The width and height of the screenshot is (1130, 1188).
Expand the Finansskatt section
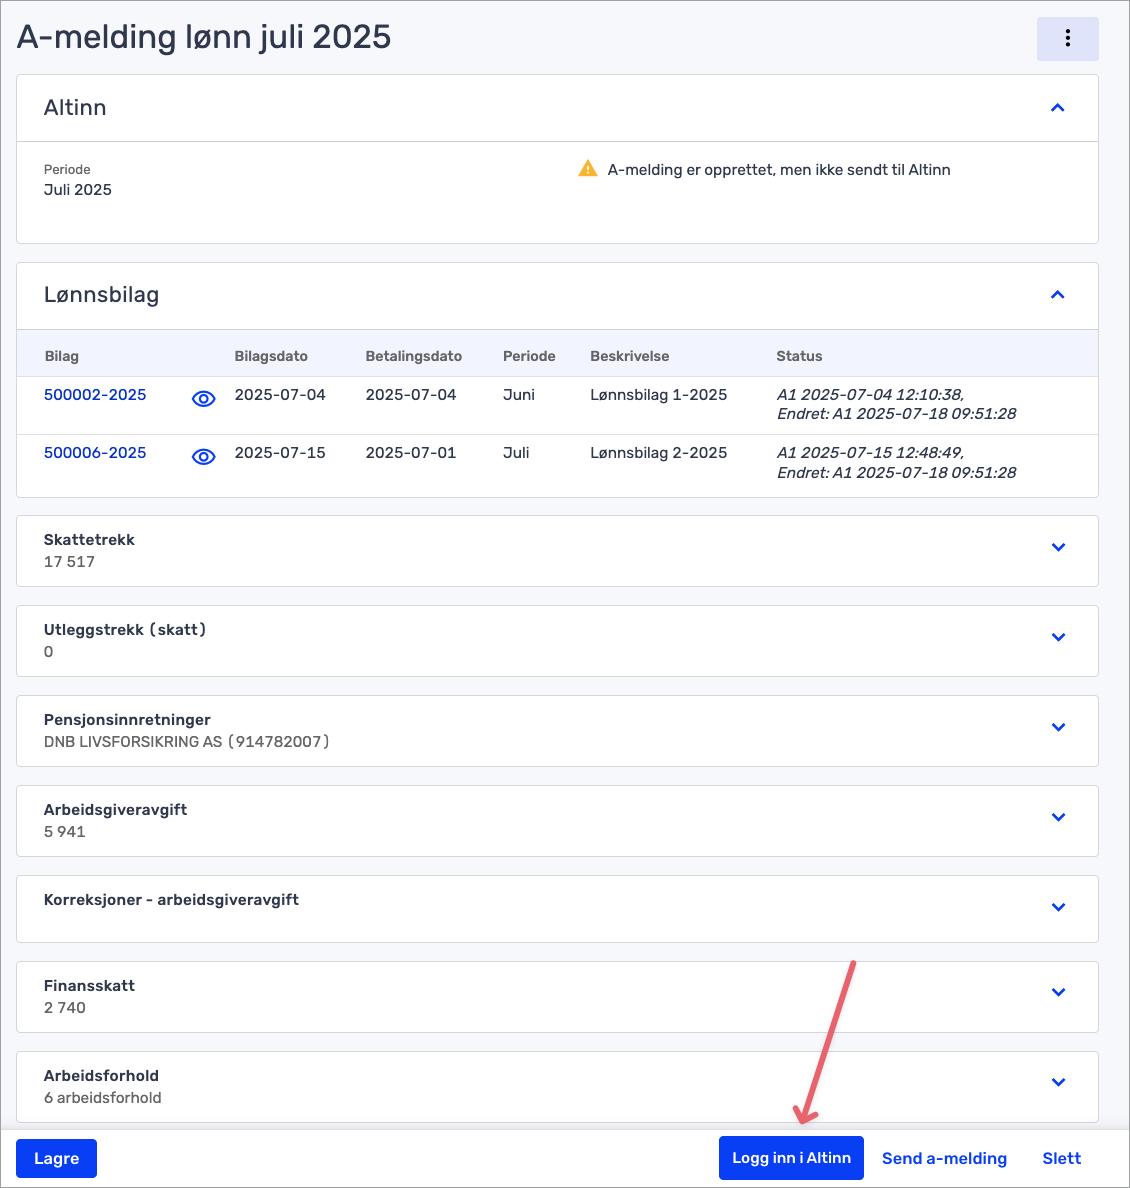click(1058, 993)
